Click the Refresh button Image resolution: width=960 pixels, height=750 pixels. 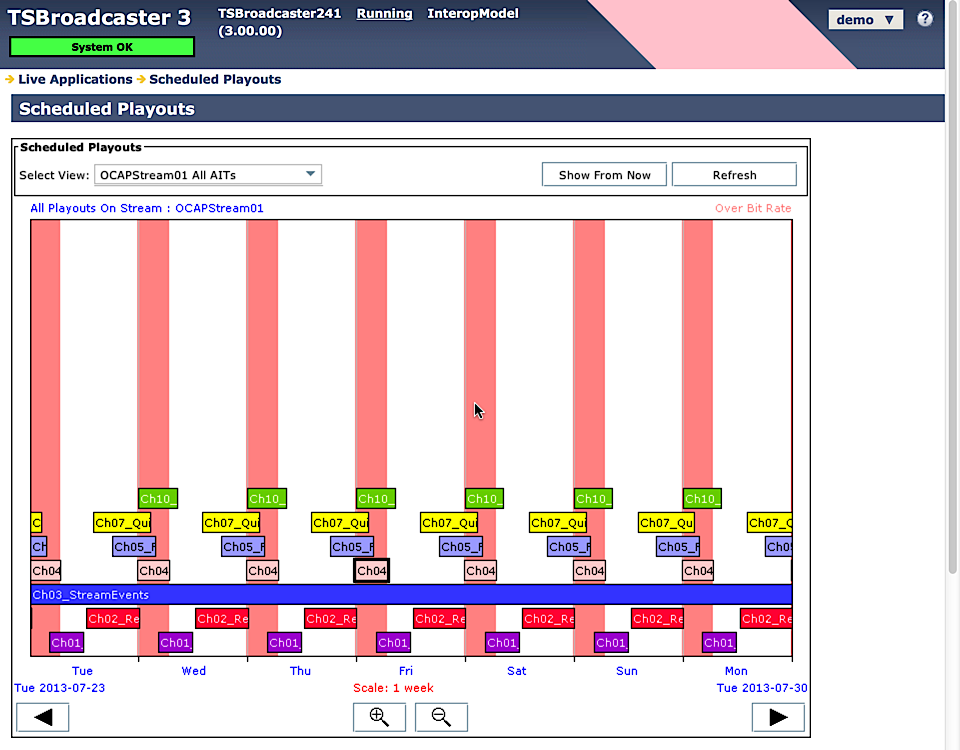pyautogui.click(x=734, y=175)
